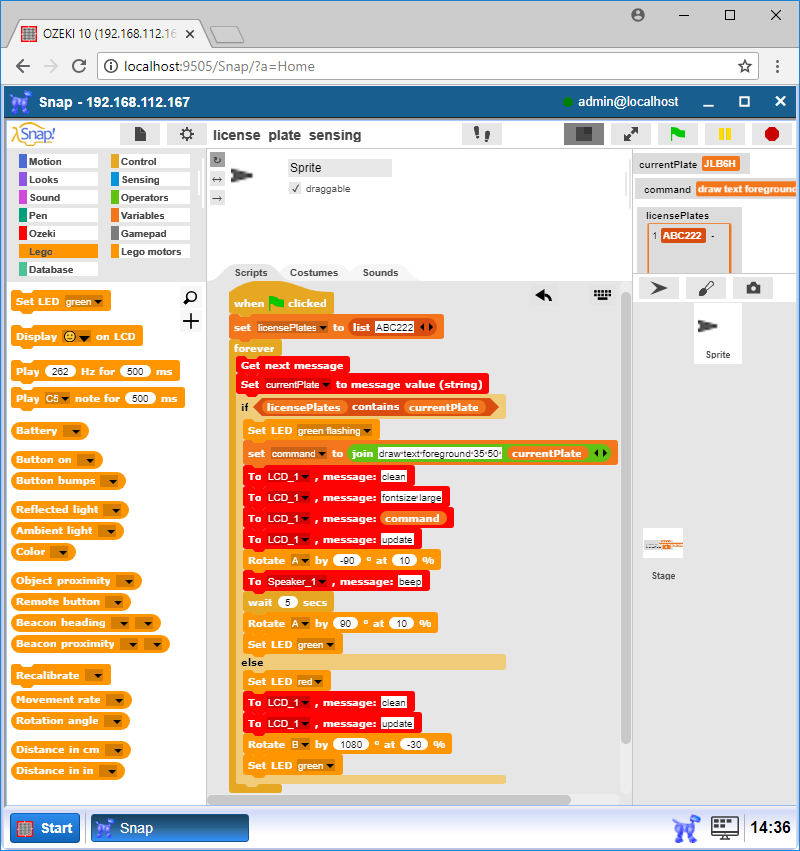Open the Lego motors category

(x=150, y=251)
